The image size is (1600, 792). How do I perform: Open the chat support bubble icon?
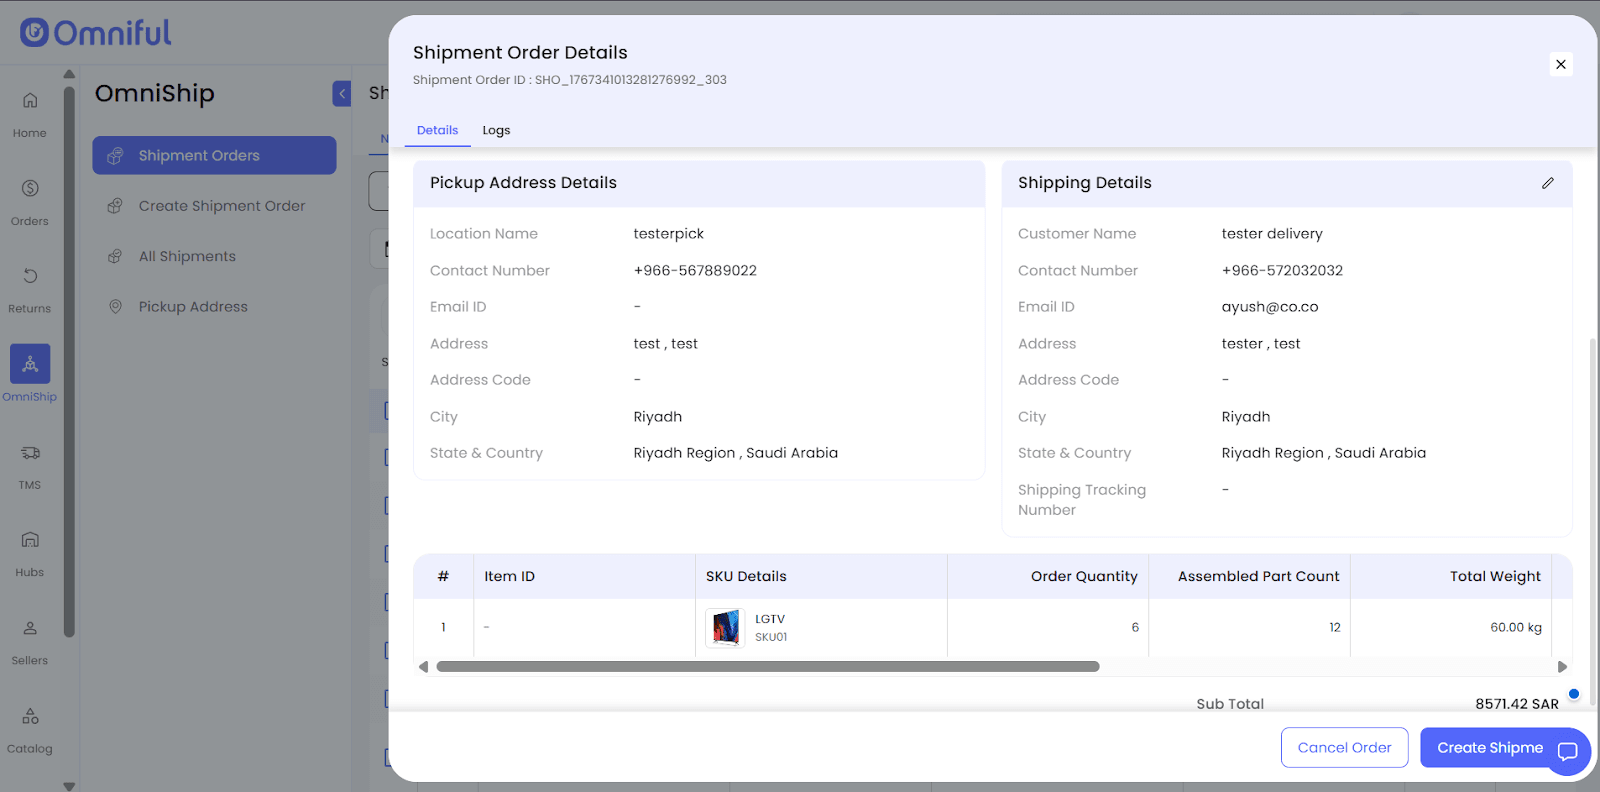pyautogui.click(x=1567, y=751)
